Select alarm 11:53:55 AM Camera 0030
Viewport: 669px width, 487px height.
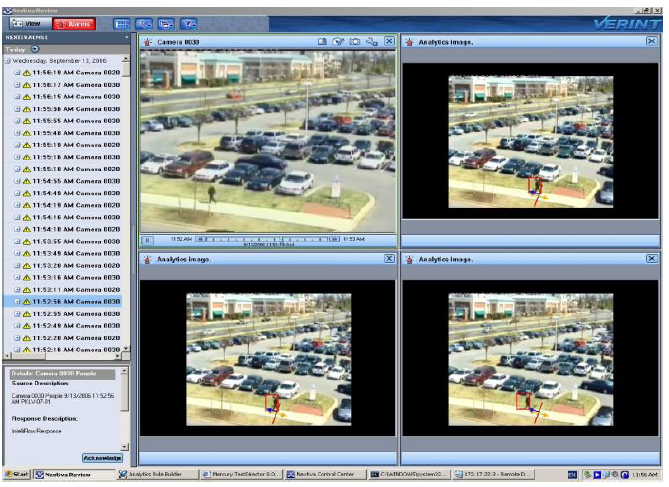76,242
